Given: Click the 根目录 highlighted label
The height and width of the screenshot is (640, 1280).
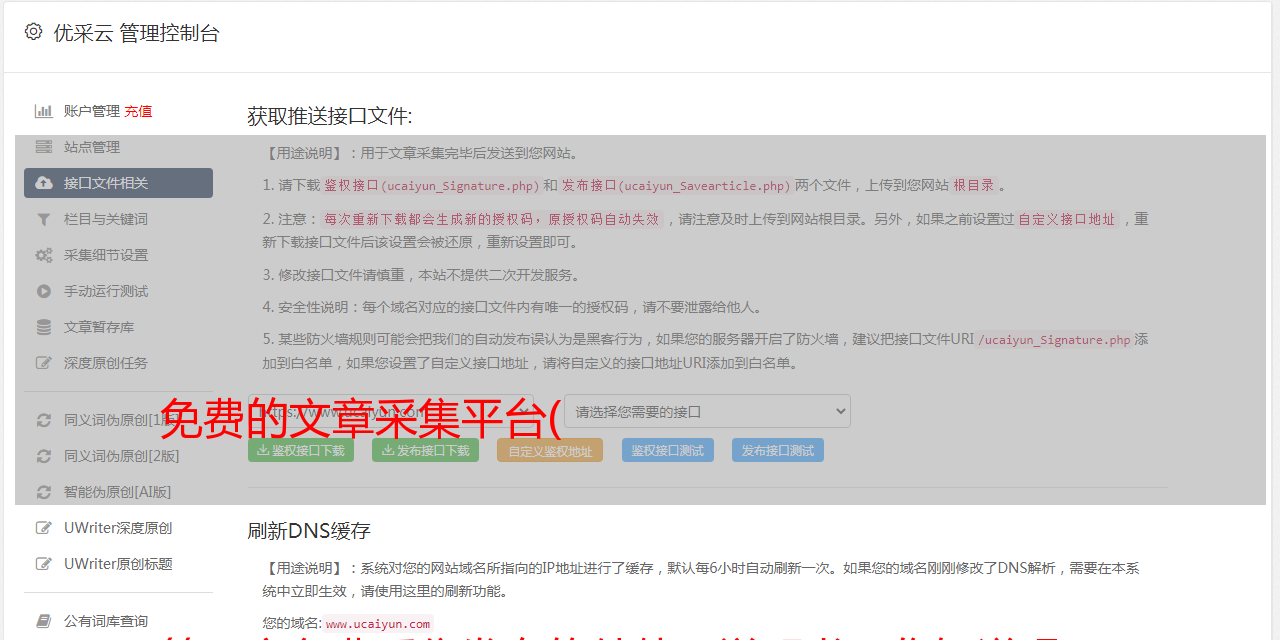Looking at the screenshot, I should click(974, 185).
